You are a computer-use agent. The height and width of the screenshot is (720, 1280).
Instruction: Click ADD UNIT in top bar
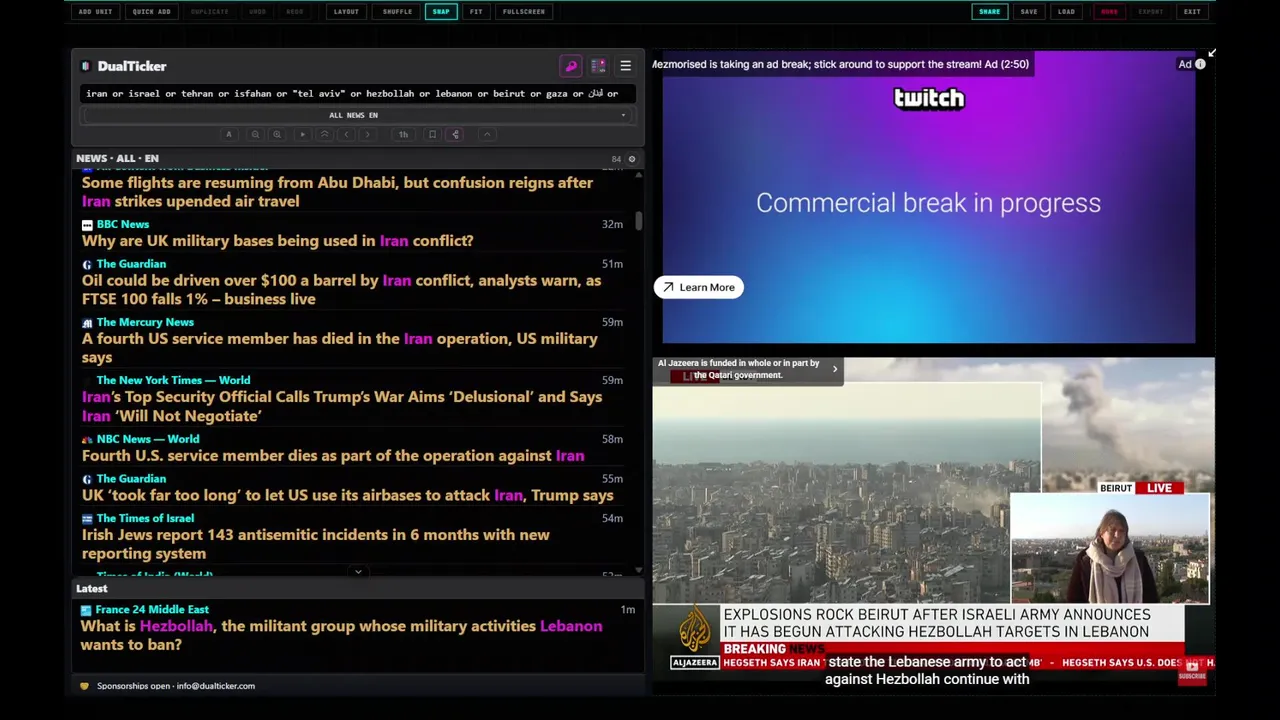[x=96, y=12]
